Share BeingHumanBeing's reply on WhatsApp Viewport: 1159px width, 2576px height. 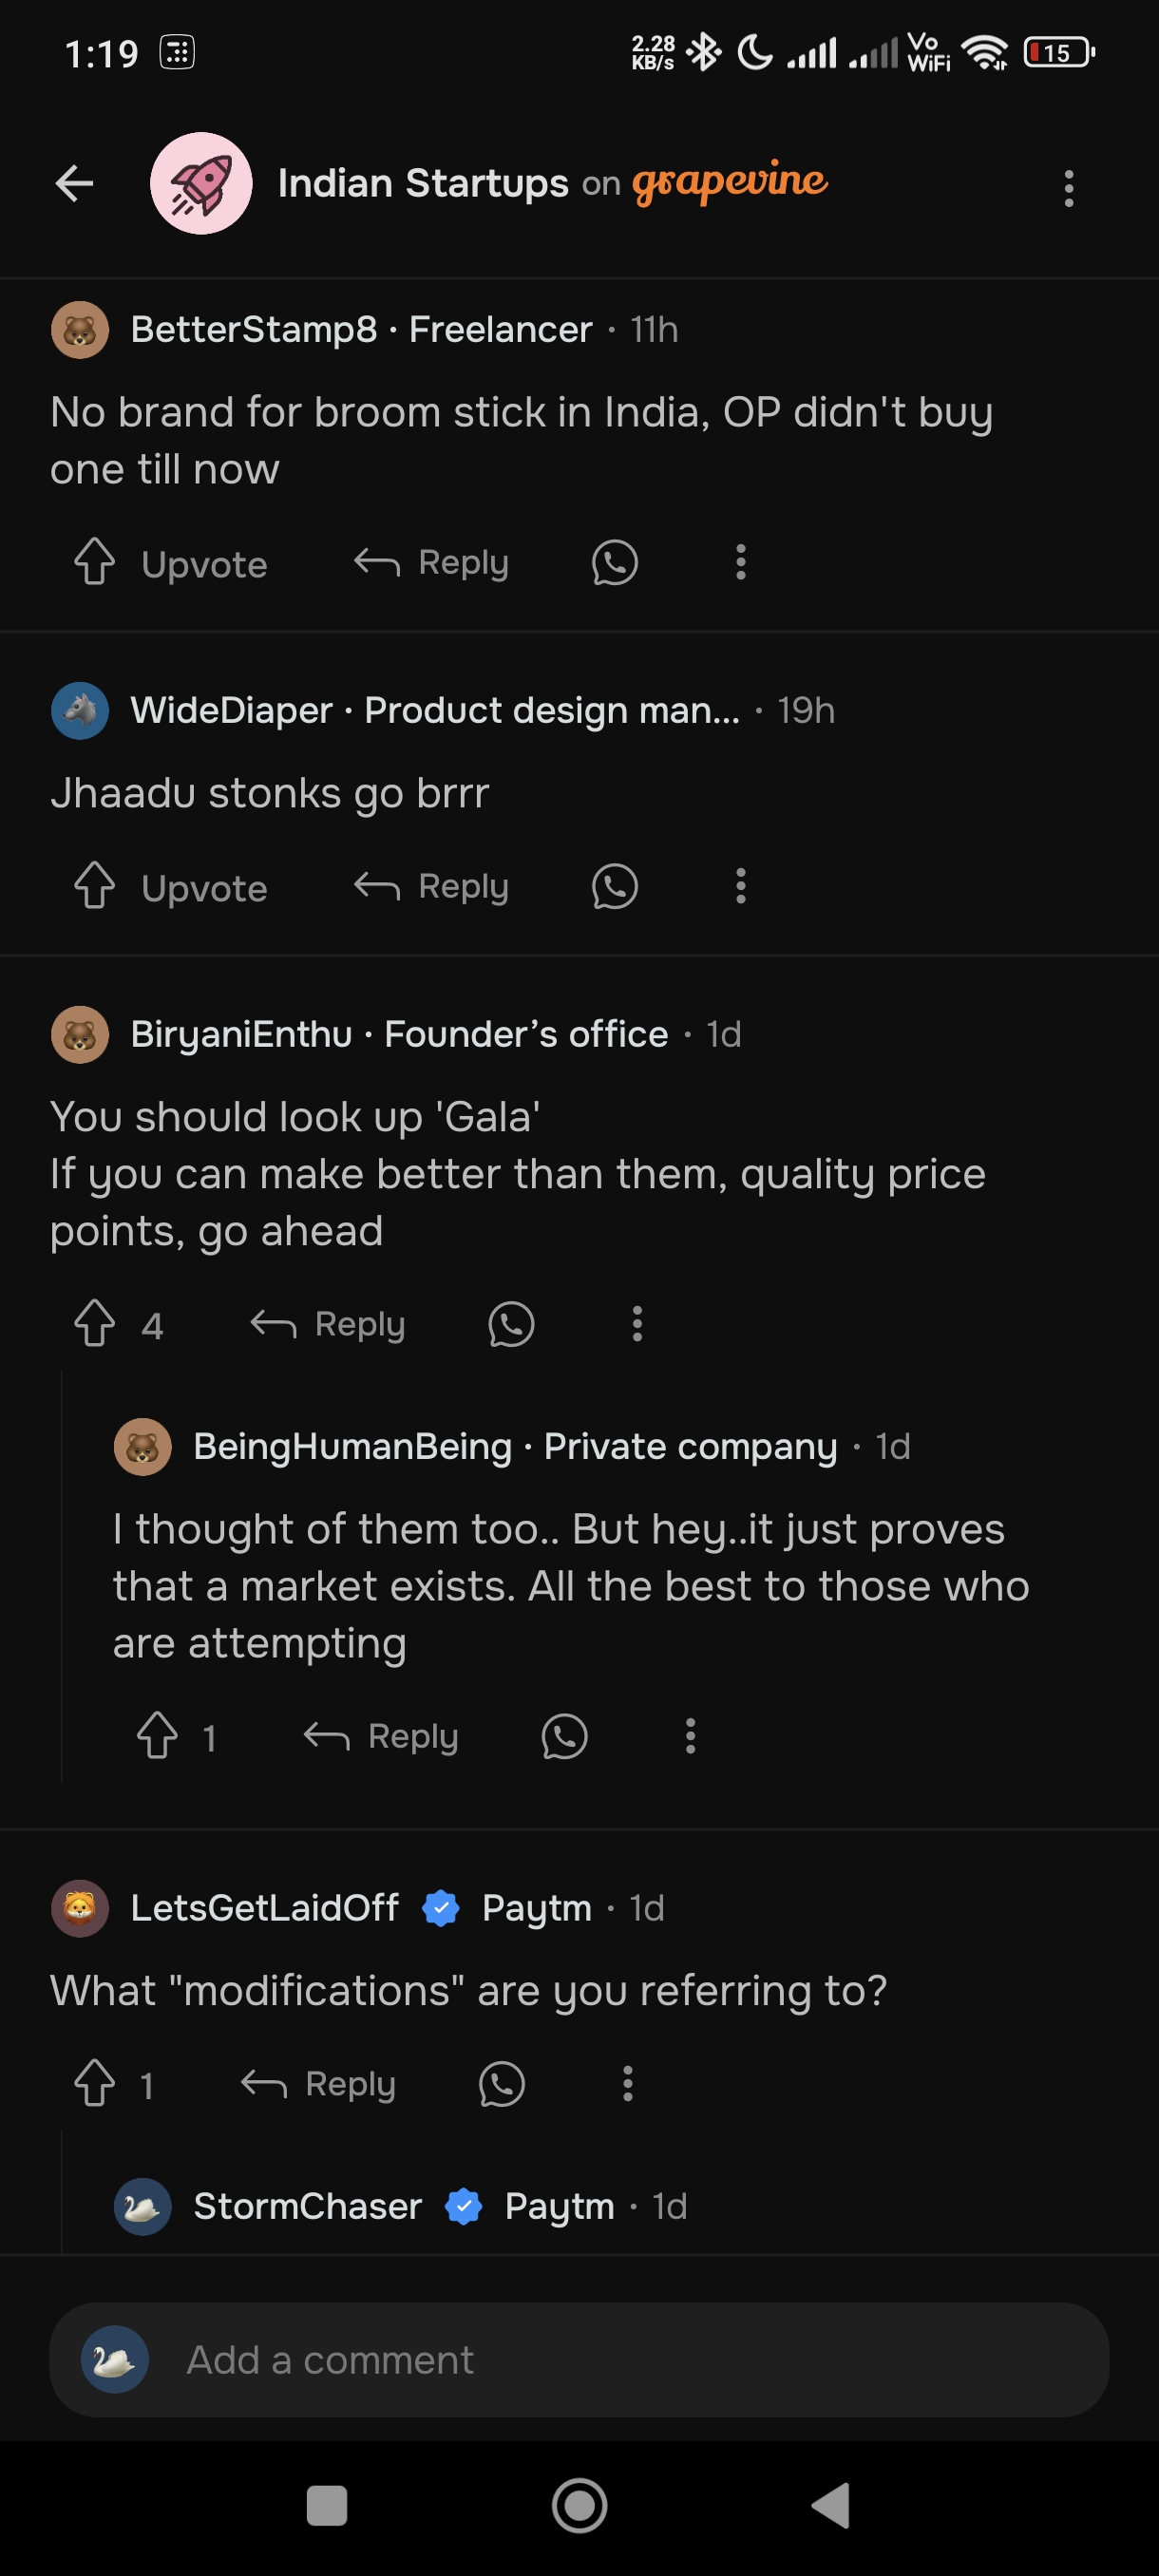tap(564, 1737)
